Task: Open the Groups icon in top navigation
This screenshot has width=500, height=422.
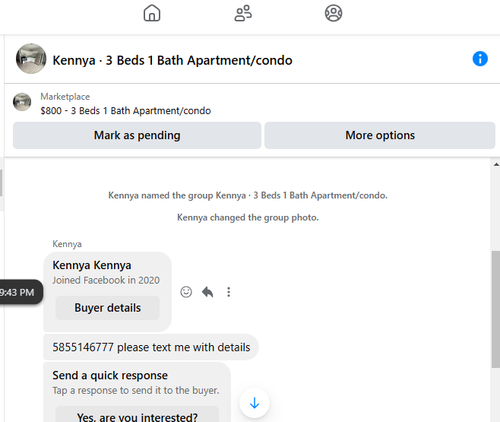Action: (x=333, y=13)
